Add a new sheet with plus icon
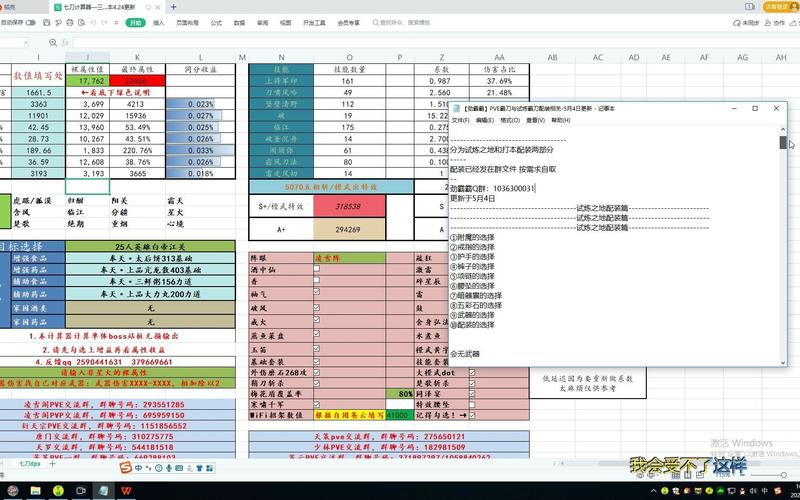The image size is (800, 500). [52, 464]
